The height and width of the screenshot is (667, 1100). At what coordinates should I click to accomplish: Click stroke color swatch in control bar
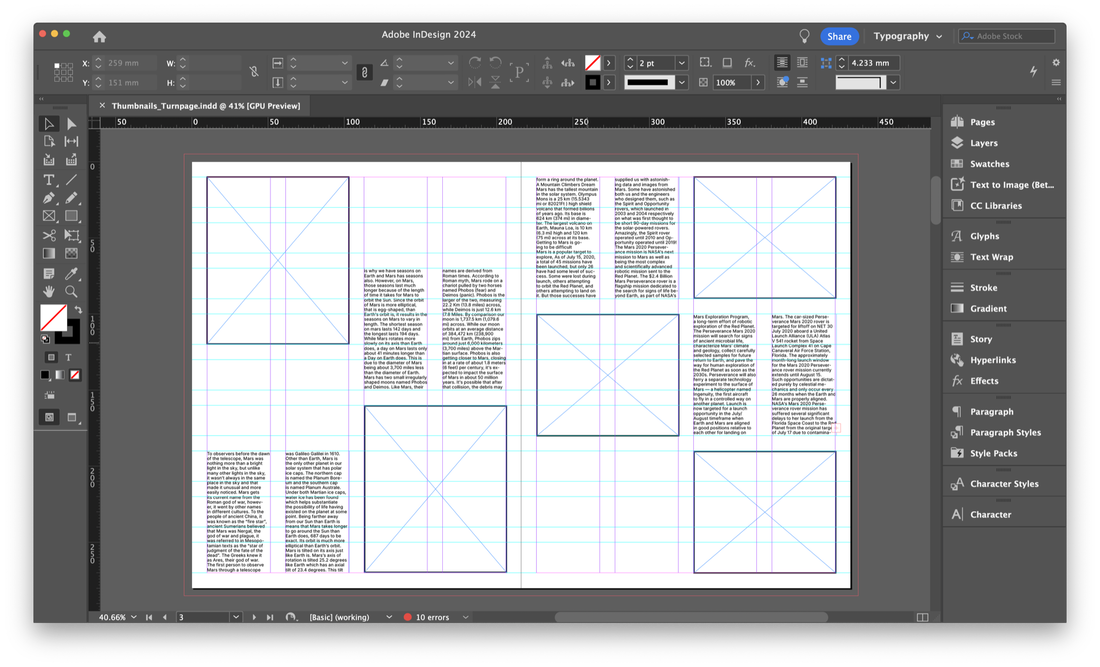[593, 82]
